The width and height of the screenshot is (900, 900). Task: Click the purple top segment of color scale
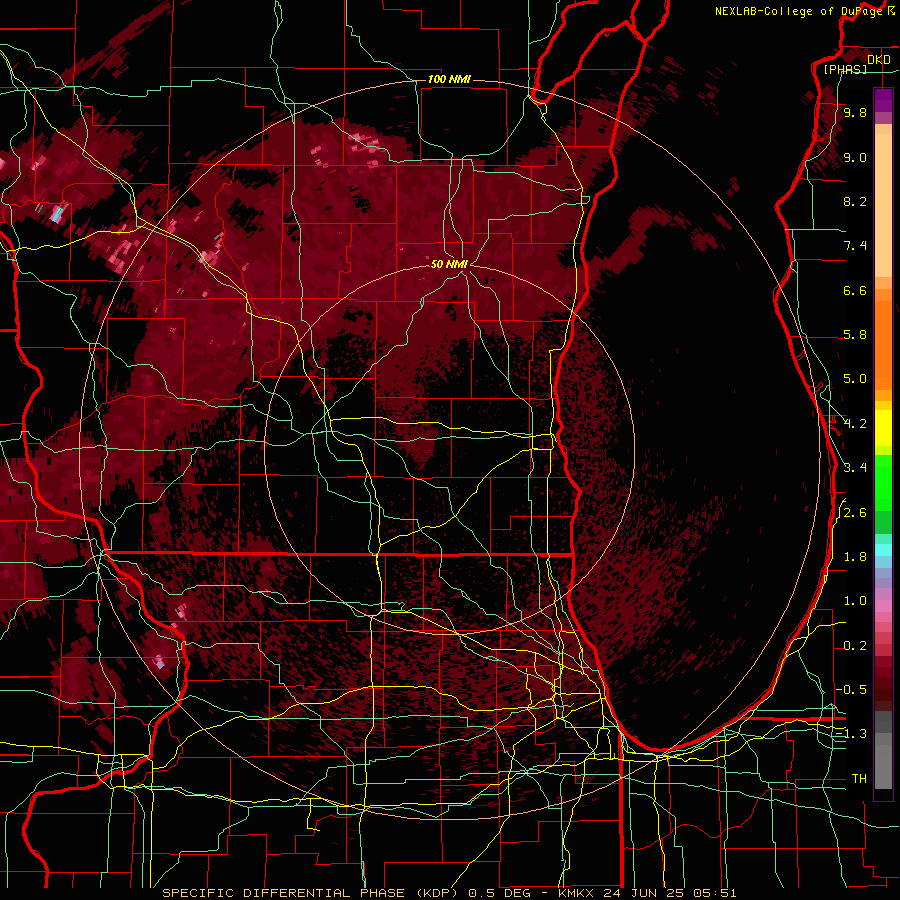883,100
